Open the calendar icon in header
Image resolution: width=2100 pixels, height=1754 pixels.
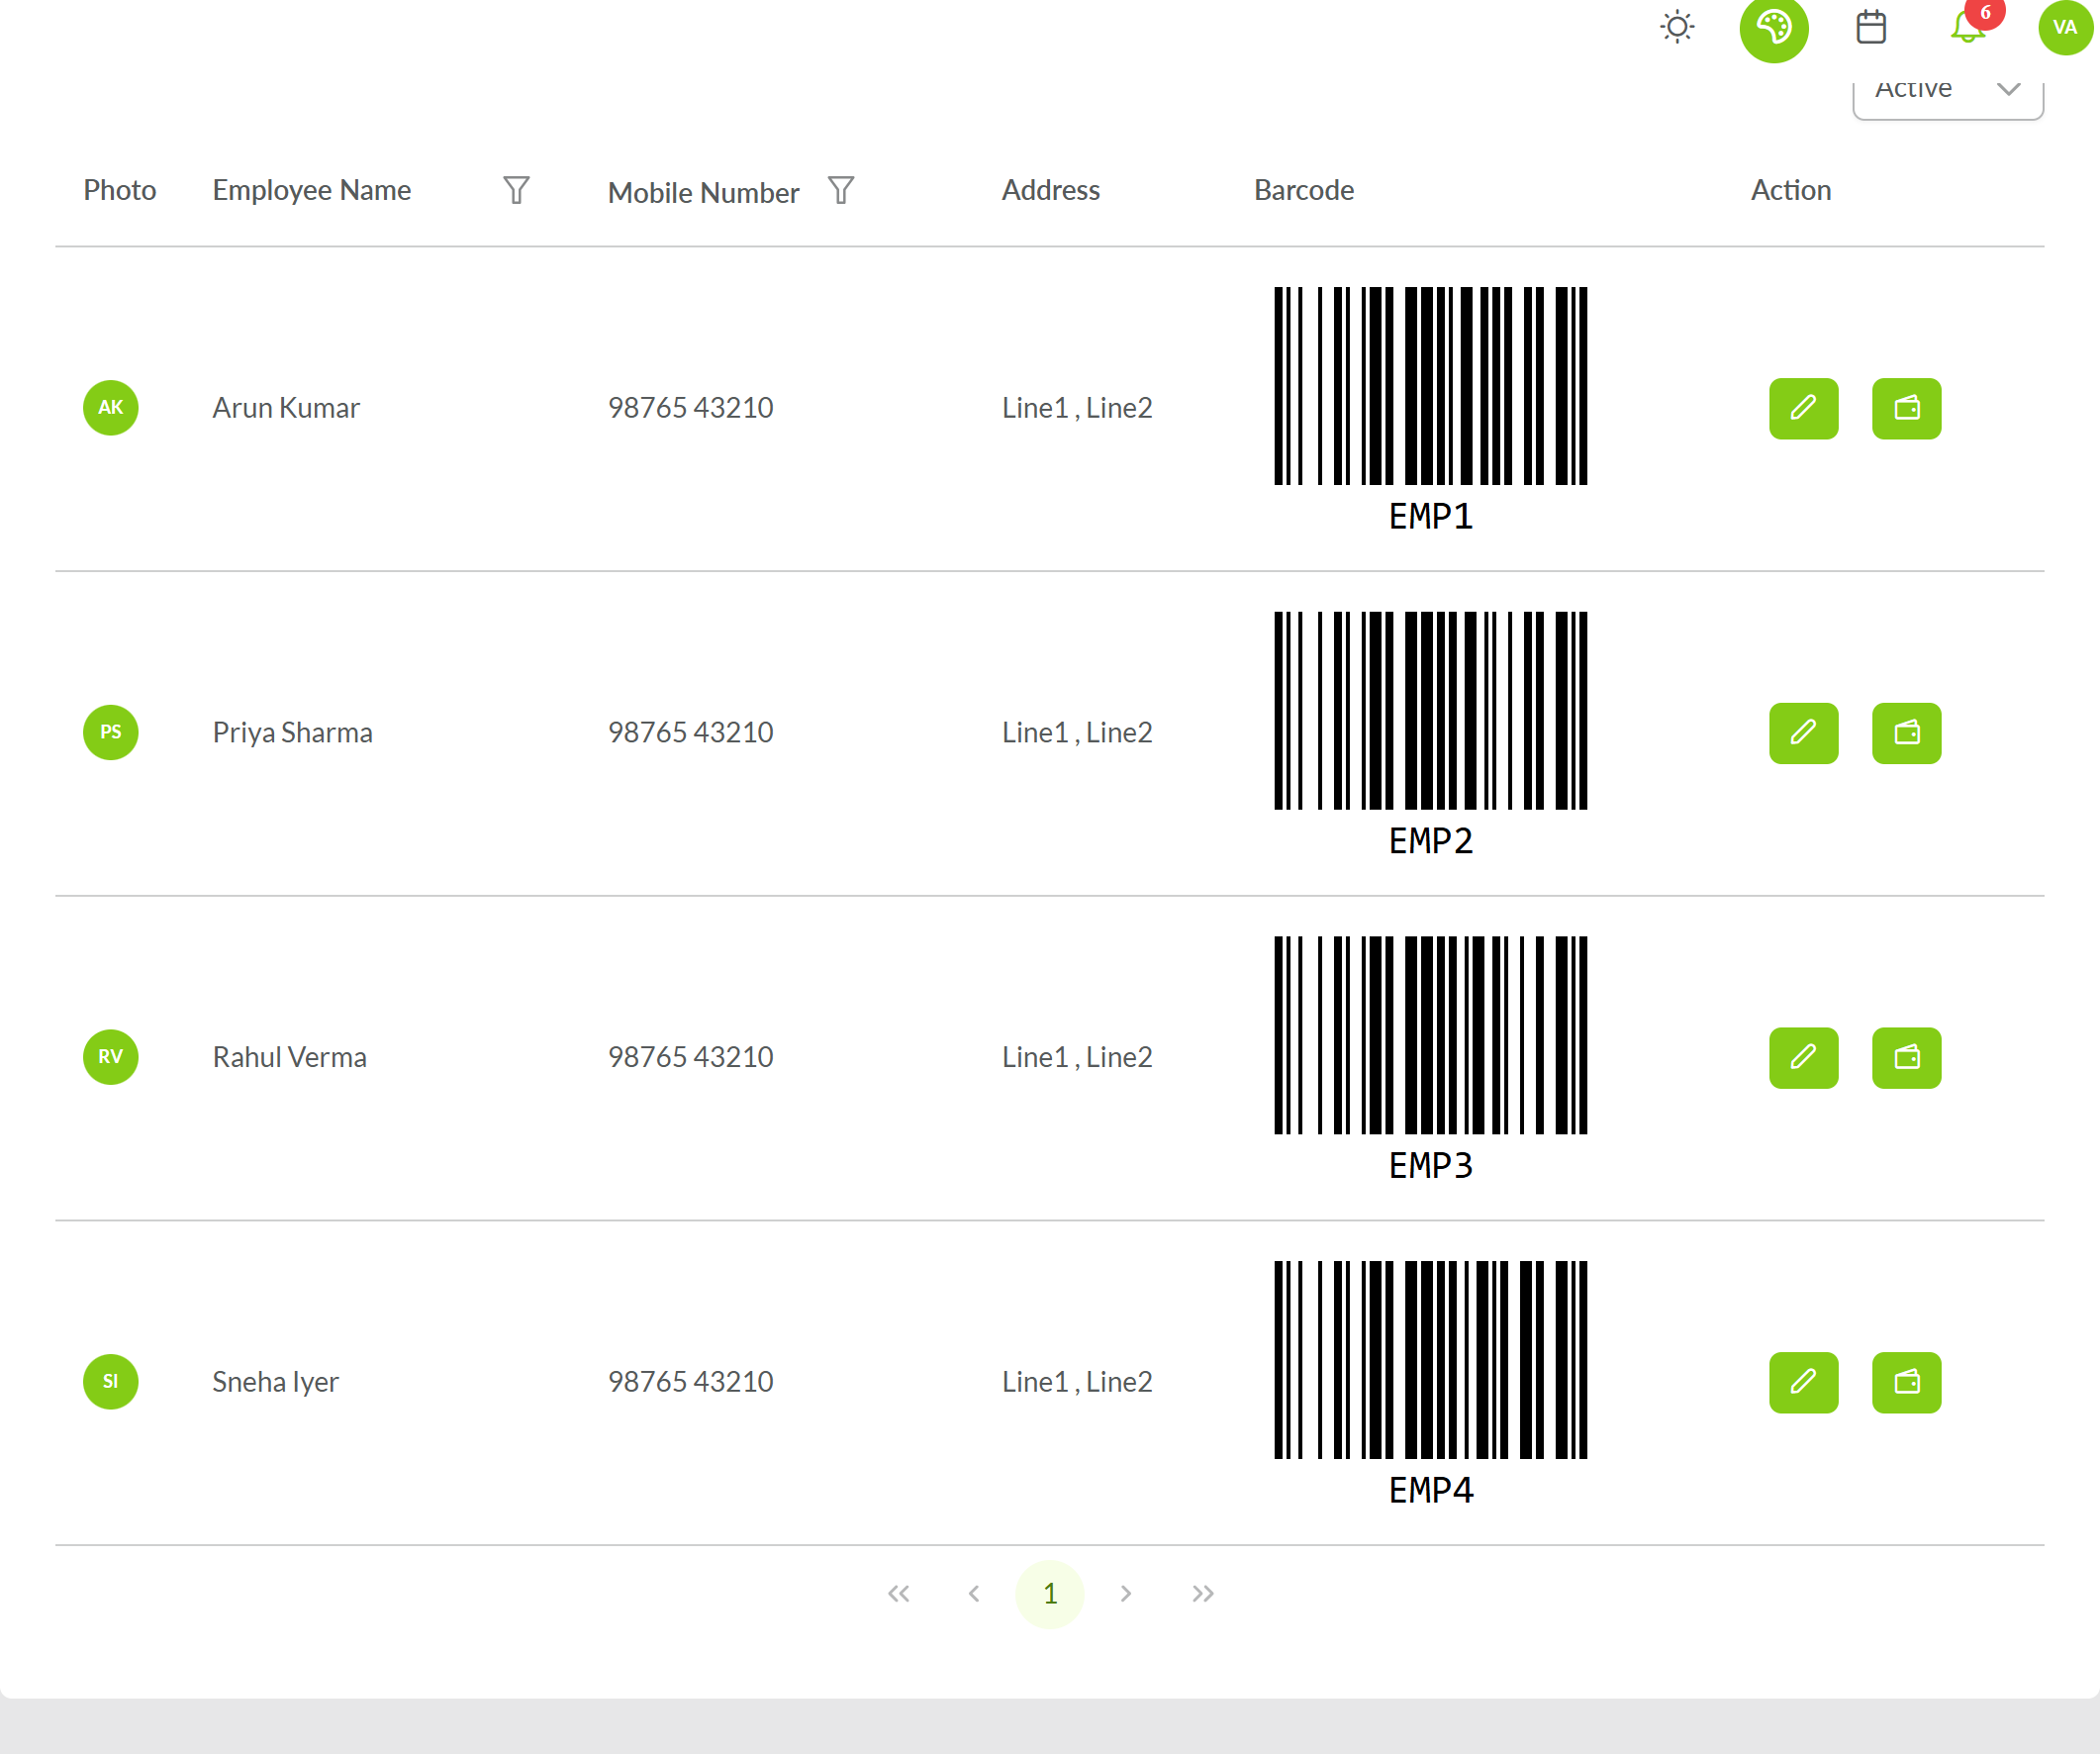pos(1871,27)
